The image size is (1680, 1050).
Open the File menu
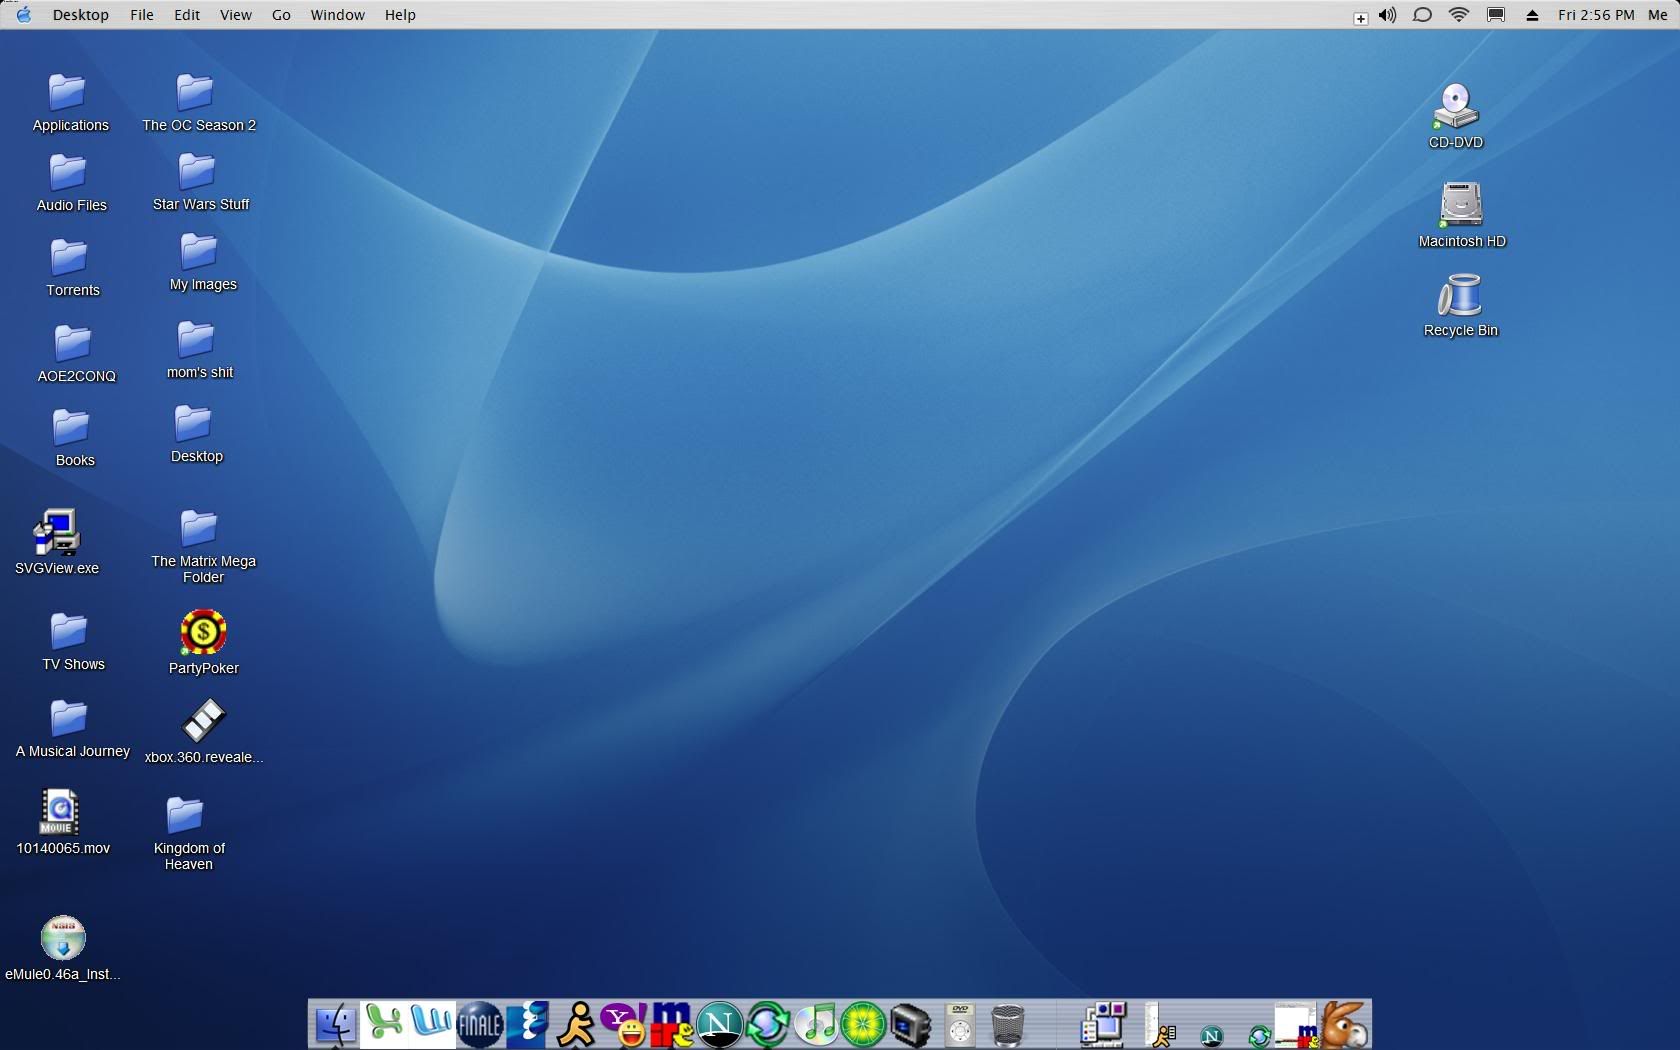142,15
